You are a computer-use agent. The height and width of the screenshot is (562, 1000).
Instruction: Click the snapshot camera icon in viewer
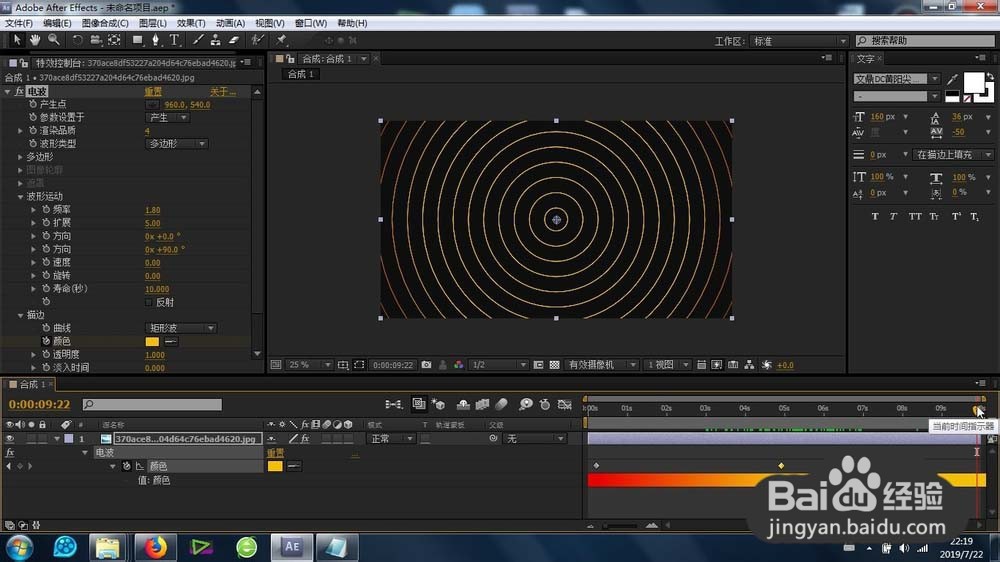coord(426,365)
